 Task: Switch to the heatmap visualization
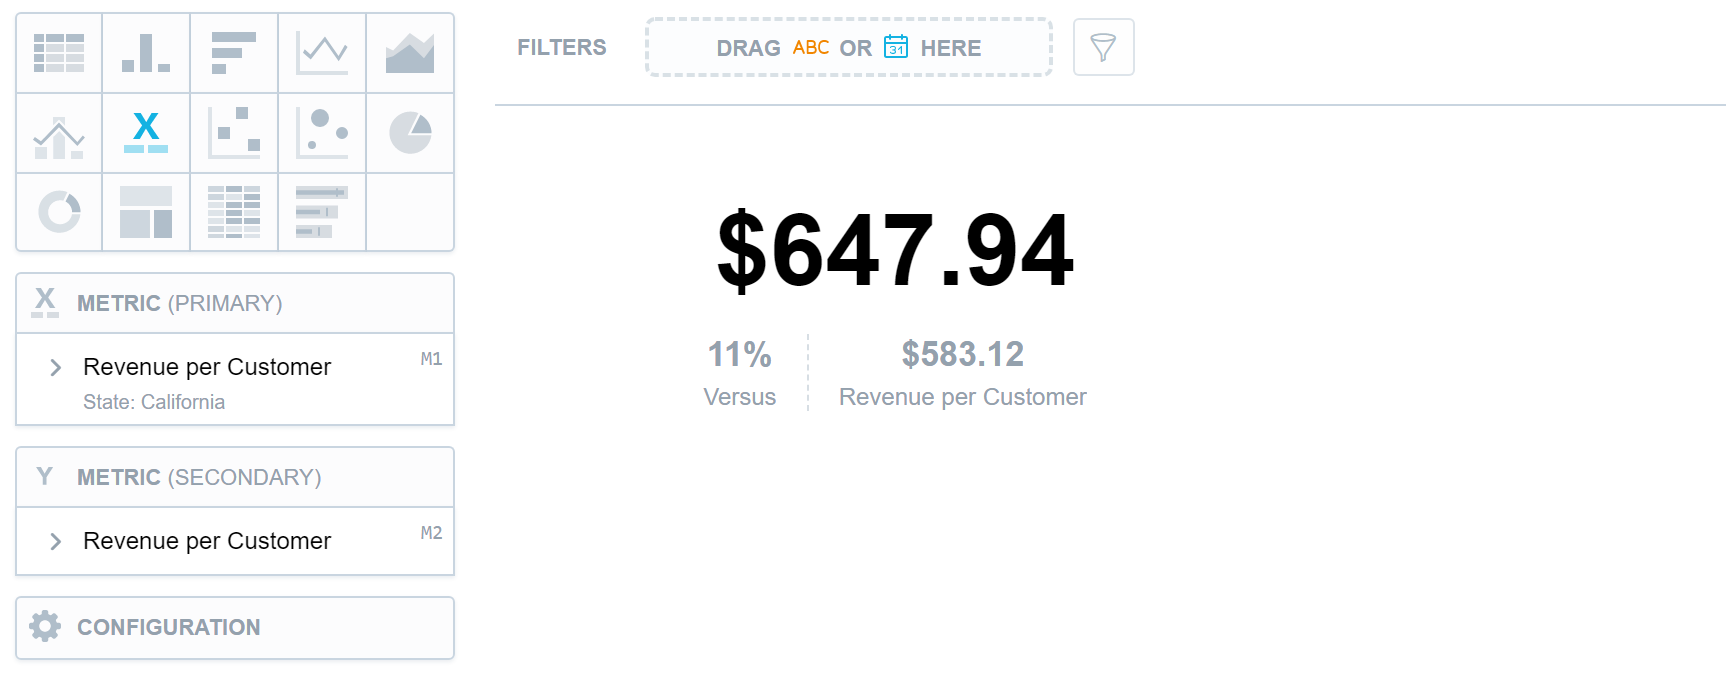(234, 212)
